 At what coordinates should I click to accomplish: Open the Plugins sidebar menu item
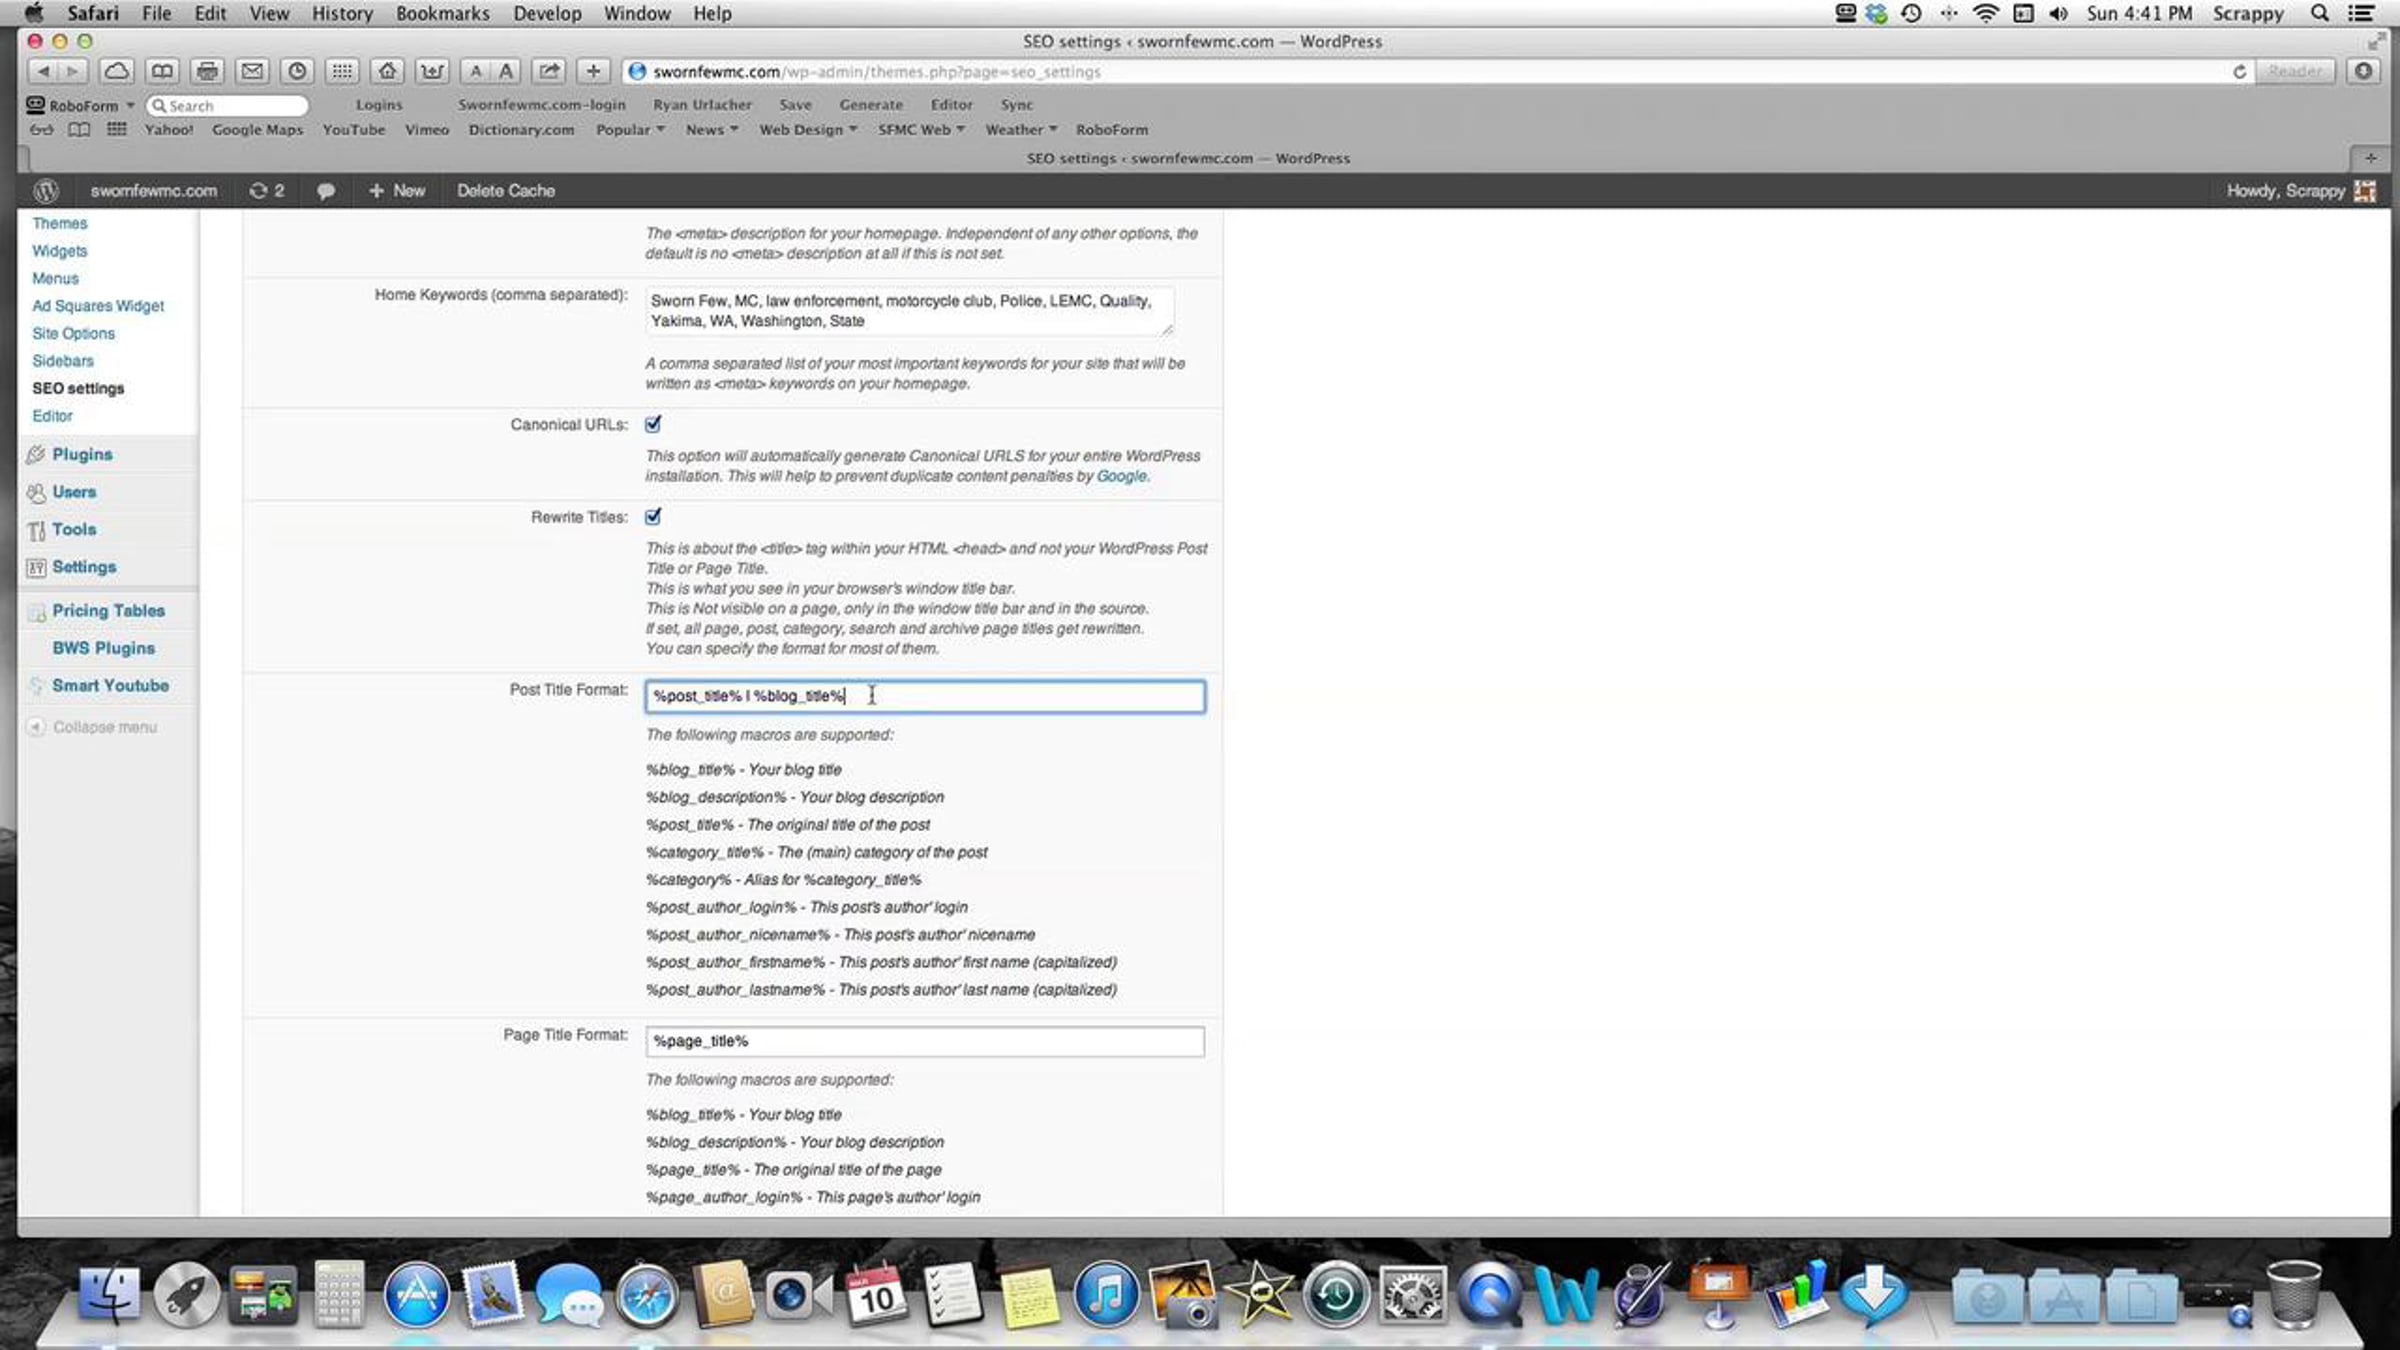point(82,454)
